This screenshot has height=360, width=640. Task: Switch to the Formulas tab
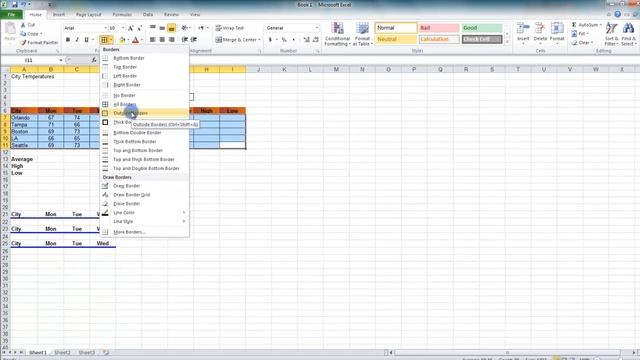[122, 14]
